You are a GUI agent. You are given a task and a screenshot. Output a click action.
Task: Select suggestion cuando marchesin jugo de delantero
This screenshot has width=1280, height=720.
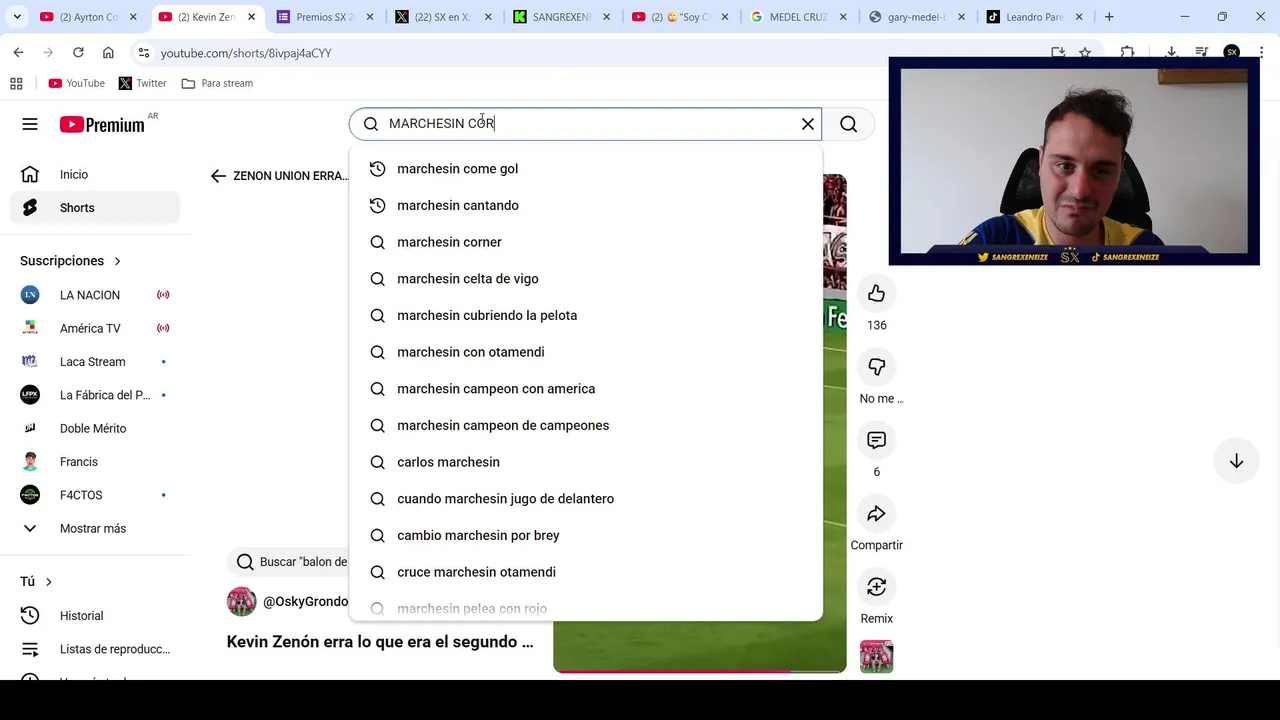[586, 499]
